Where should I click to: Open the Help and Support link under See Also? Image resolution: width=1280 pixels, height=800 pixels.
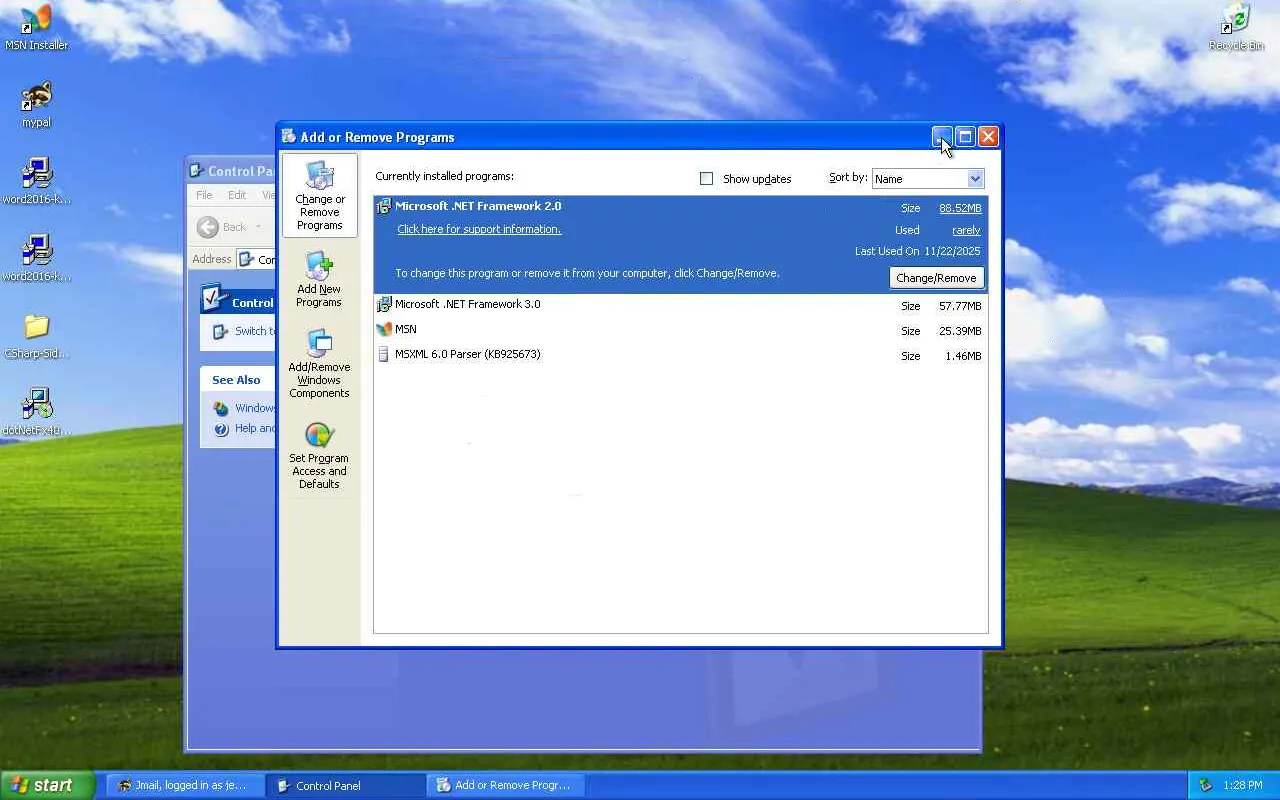pyautogui.click(x=255, y=429)
